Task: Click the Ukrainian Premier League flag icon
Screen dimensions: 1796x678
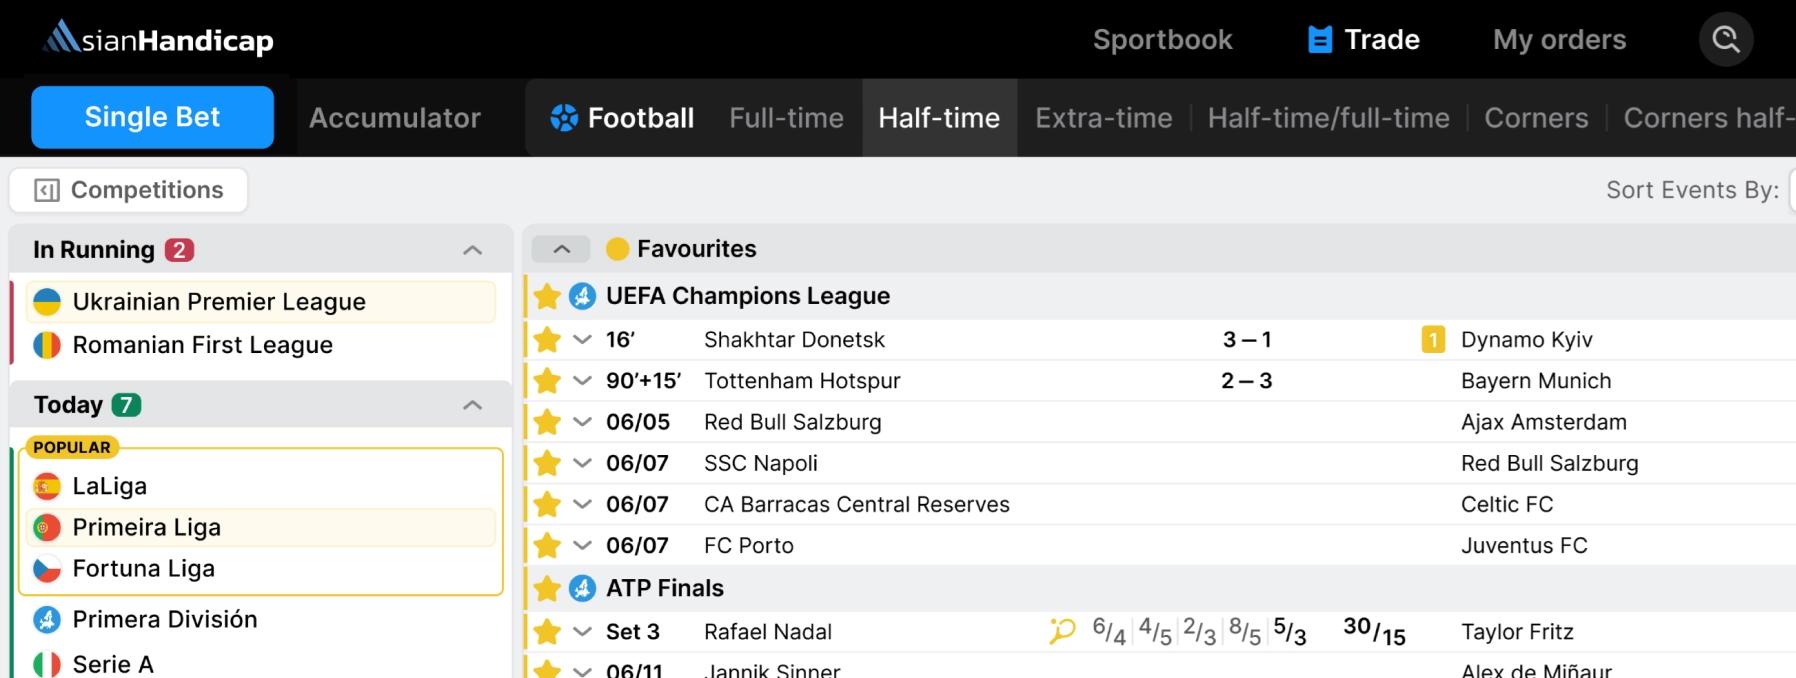Action: [47, 302]
